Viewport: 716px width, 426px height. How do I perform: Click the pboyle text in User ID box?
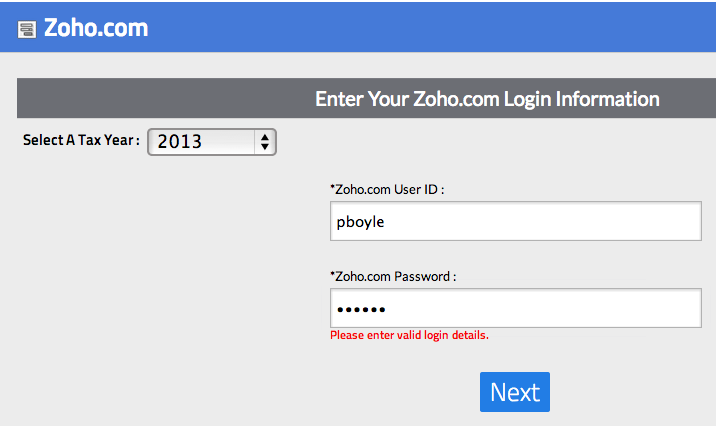tap(360, 223)
